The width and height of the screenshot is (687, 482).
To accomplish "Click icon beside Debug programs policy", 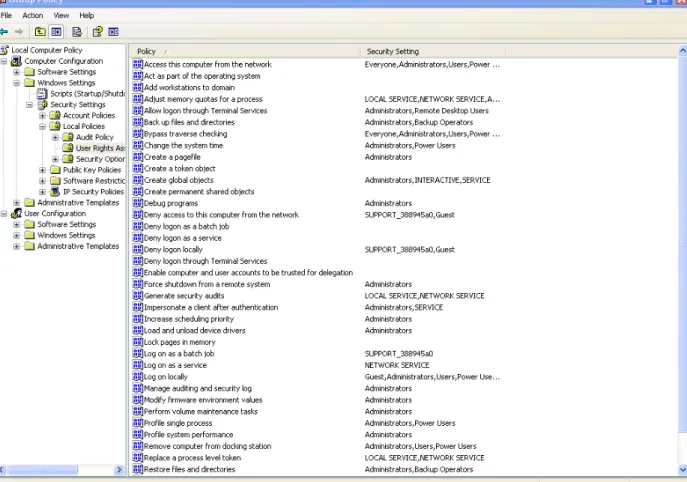I will (138, 203).
